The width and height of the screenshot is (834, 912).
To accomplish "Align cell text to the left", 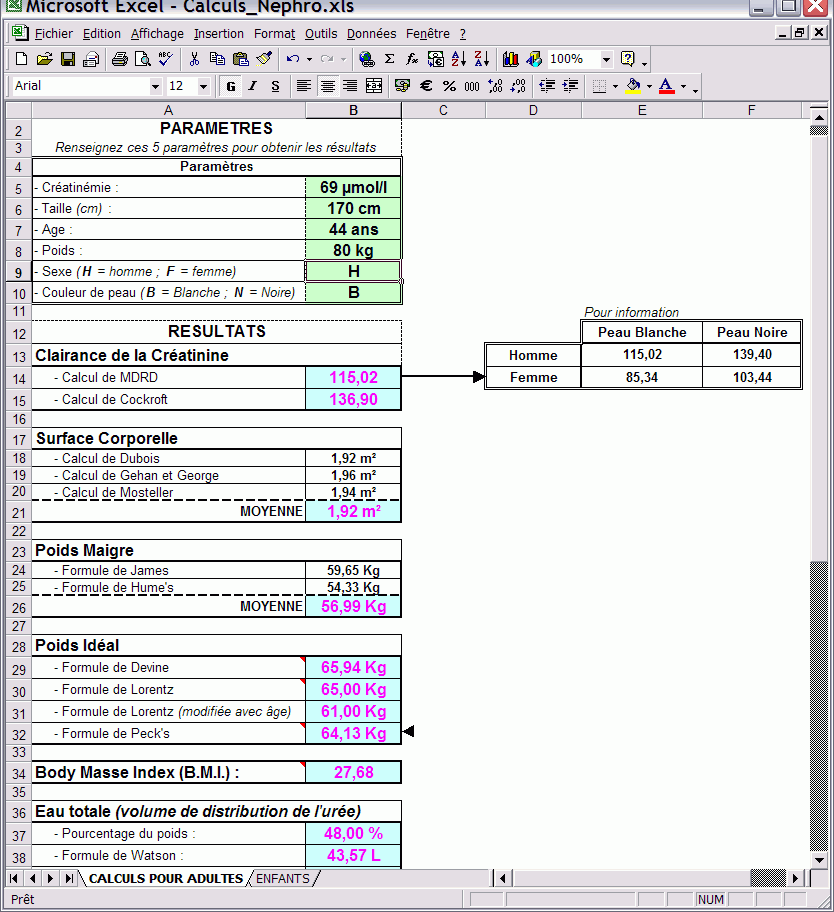I will tap(303, 86).
